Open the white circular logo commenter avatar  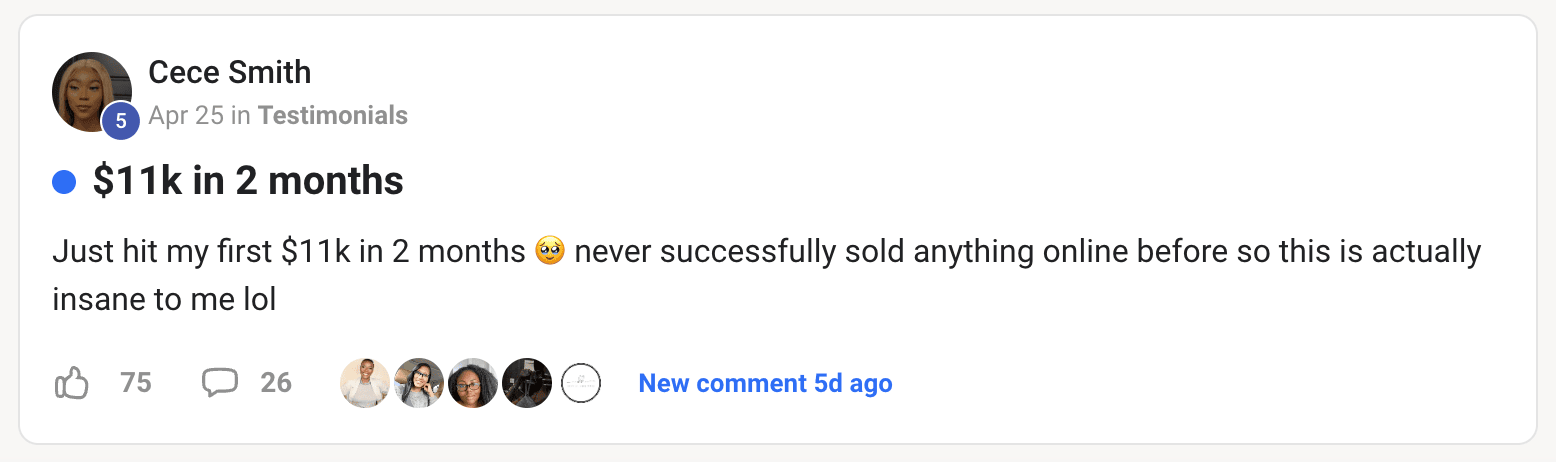[581, 383]
